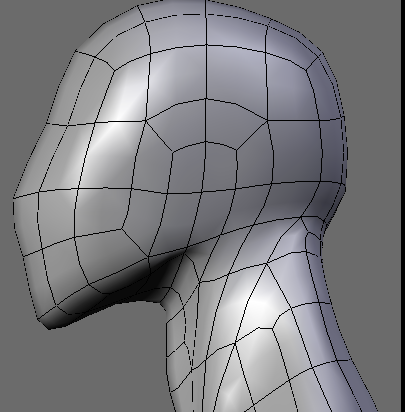
Task: Click the viewport border strip at the right edge
Action: click(x=403, y=206)
